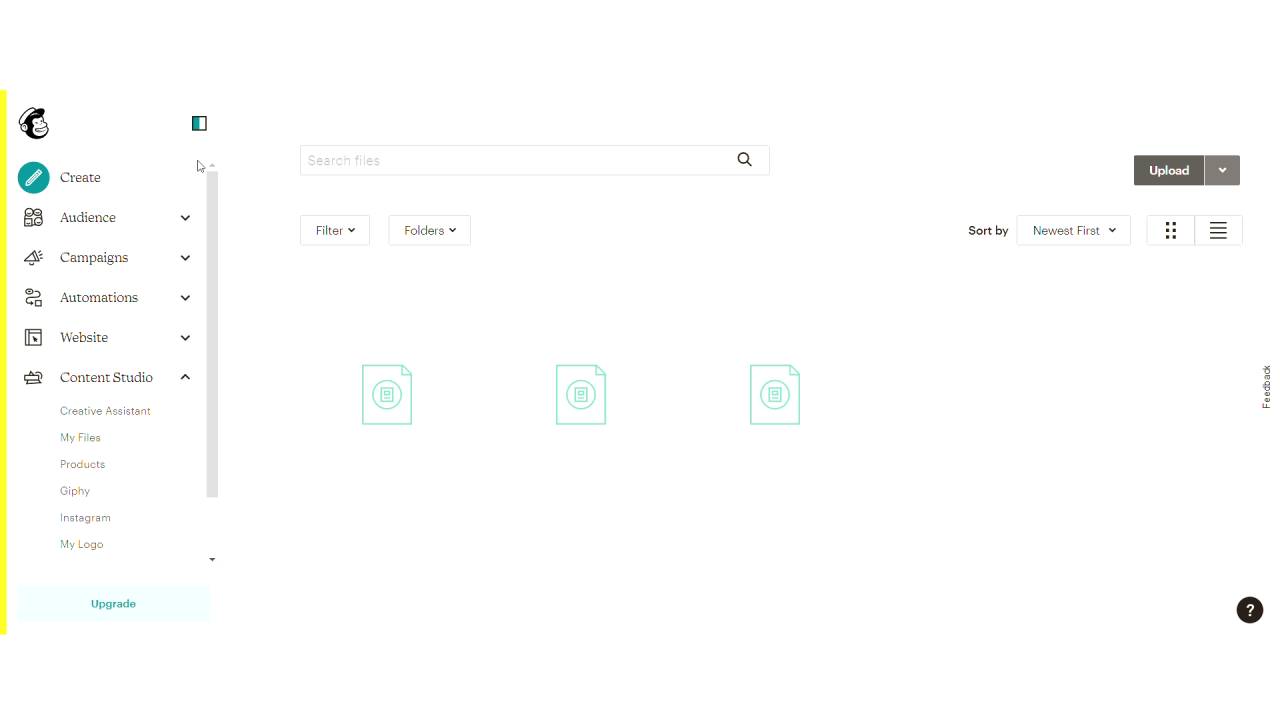This screenshot has height=720, width=1280.
Task: Expand the Upload options arrow
Action: tap(1222, 170)
